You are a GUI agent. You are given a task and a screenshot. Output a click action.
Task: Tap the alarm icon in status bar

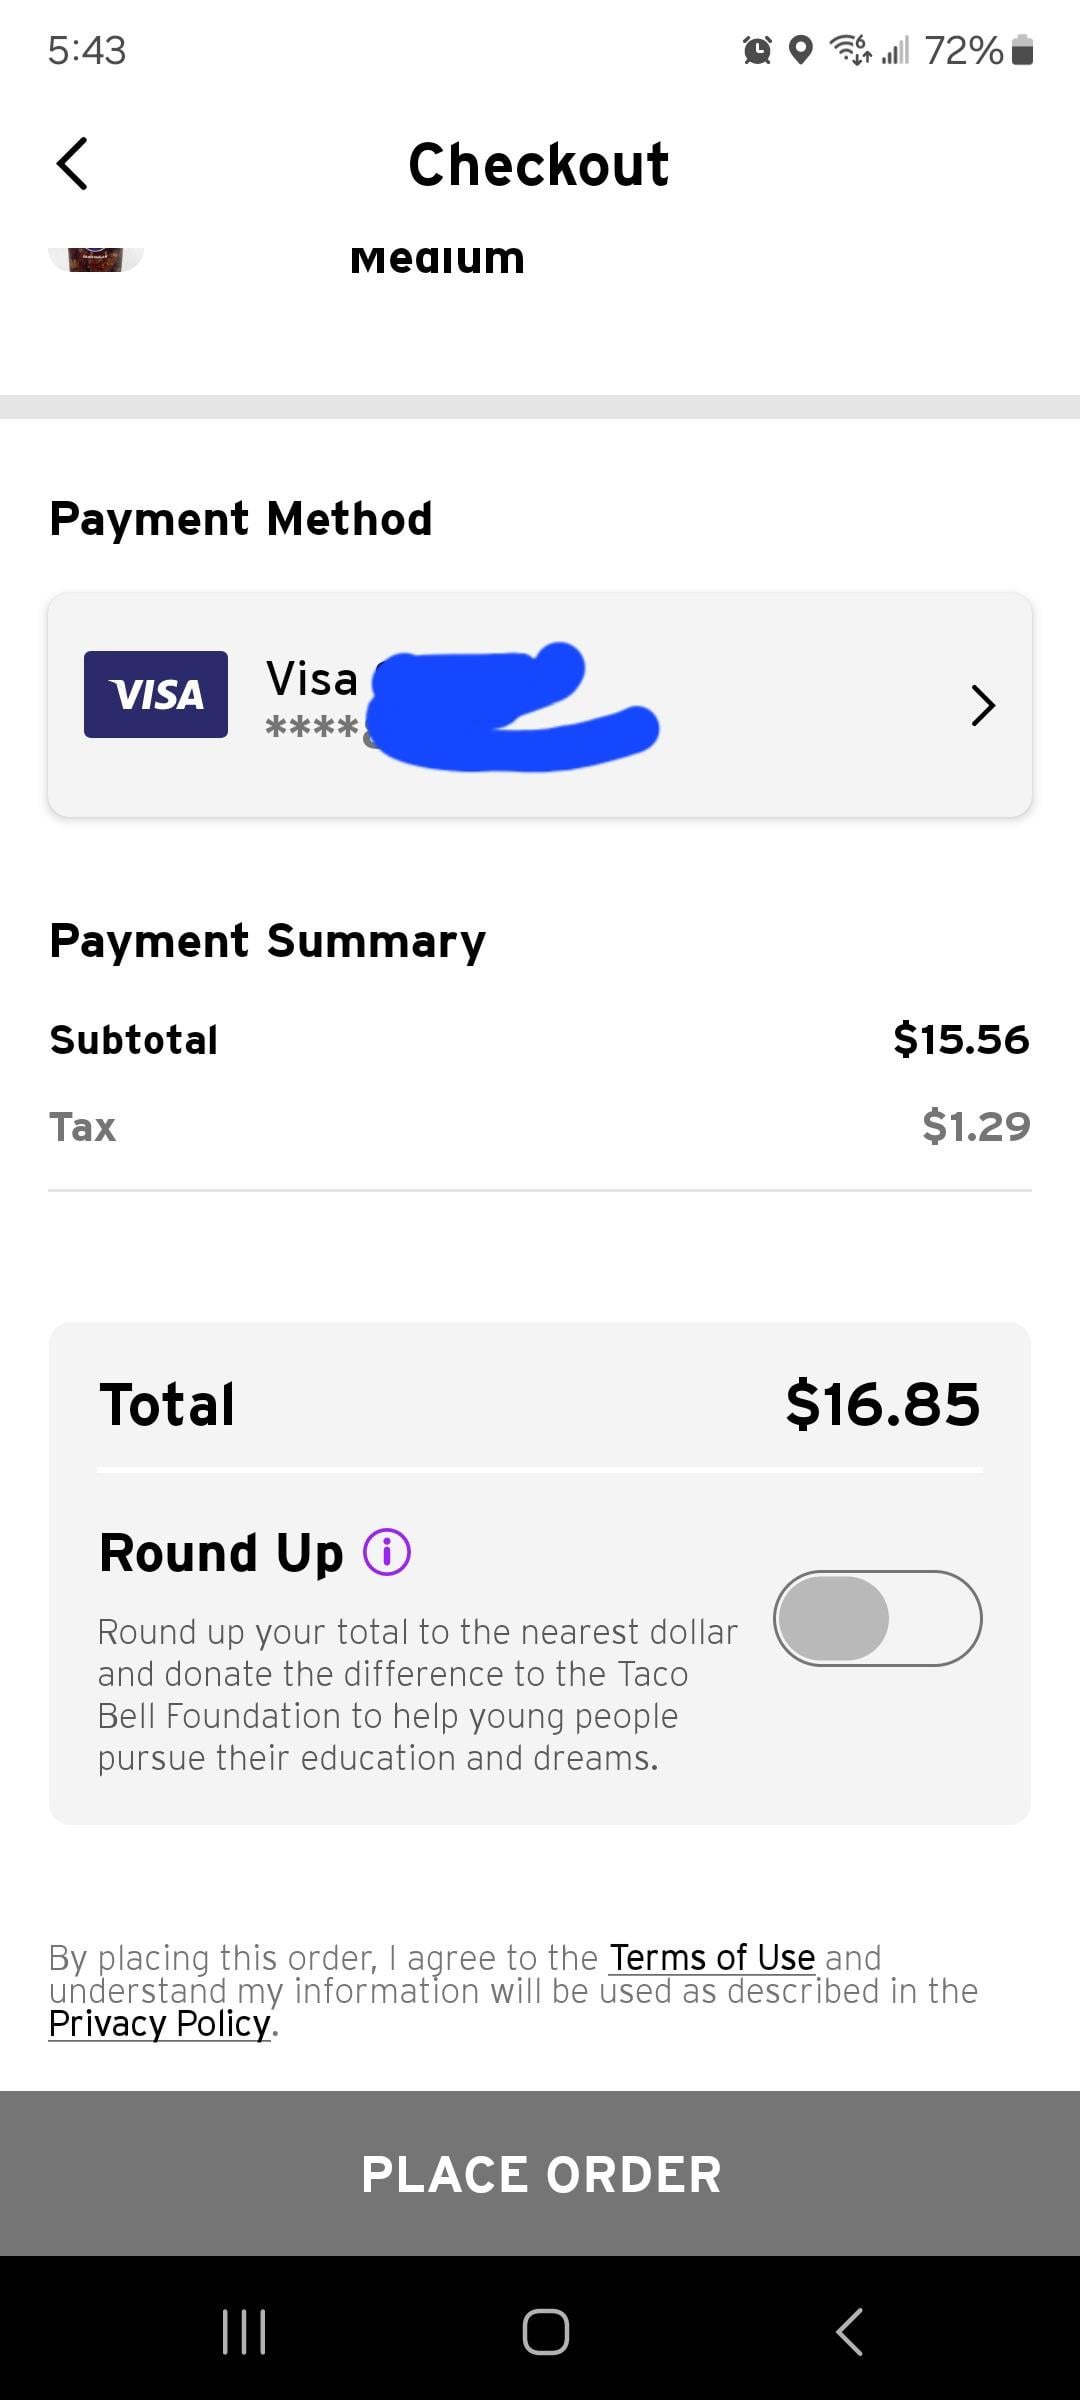tap(757, 50)
